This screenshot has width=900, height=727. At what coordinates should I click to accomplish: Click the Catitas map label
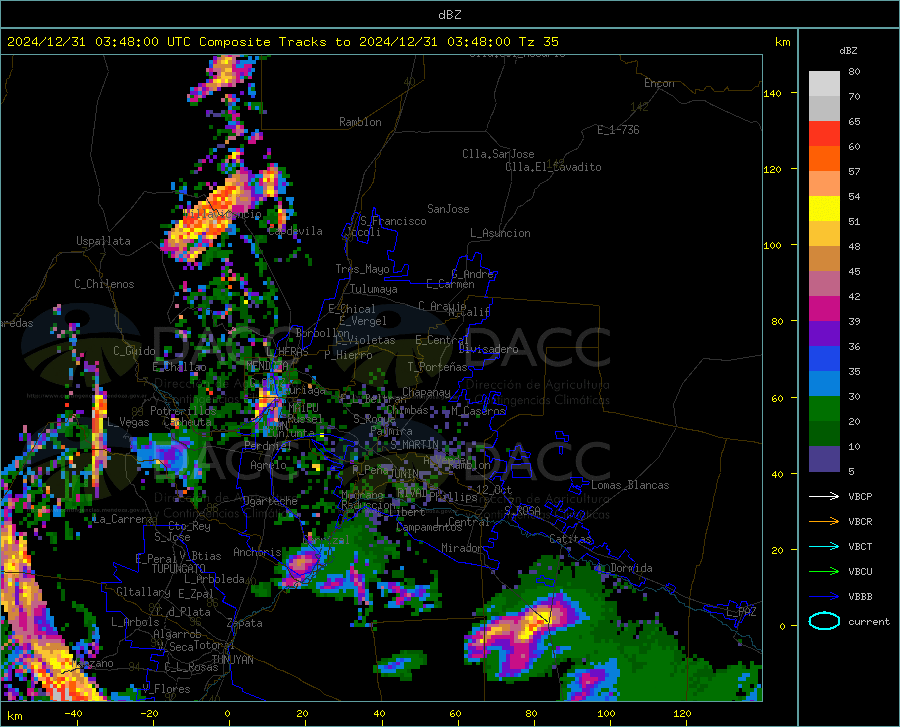[x=571, y=539]
